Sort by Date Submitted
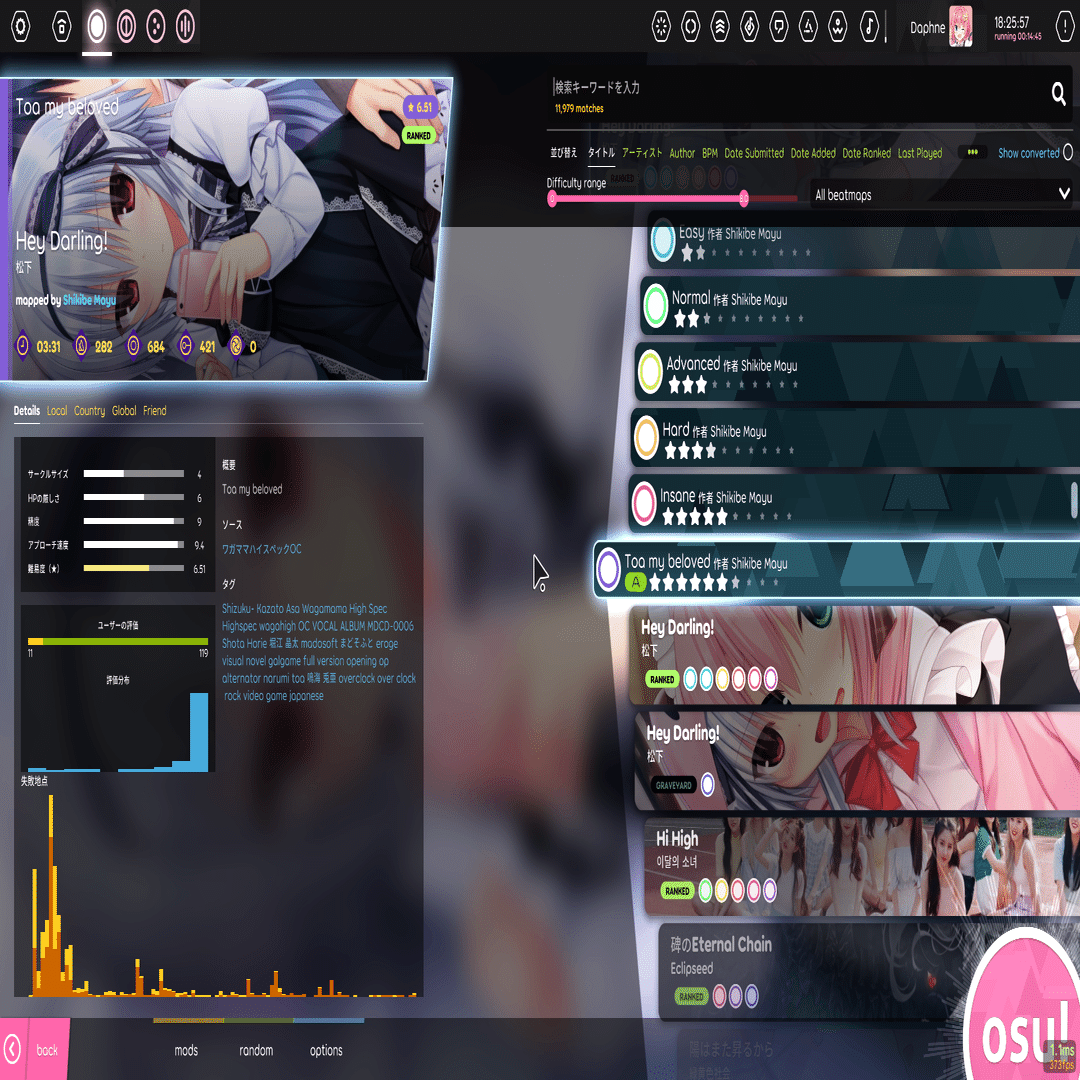The image size is (1080, 1080). [754, 153]
